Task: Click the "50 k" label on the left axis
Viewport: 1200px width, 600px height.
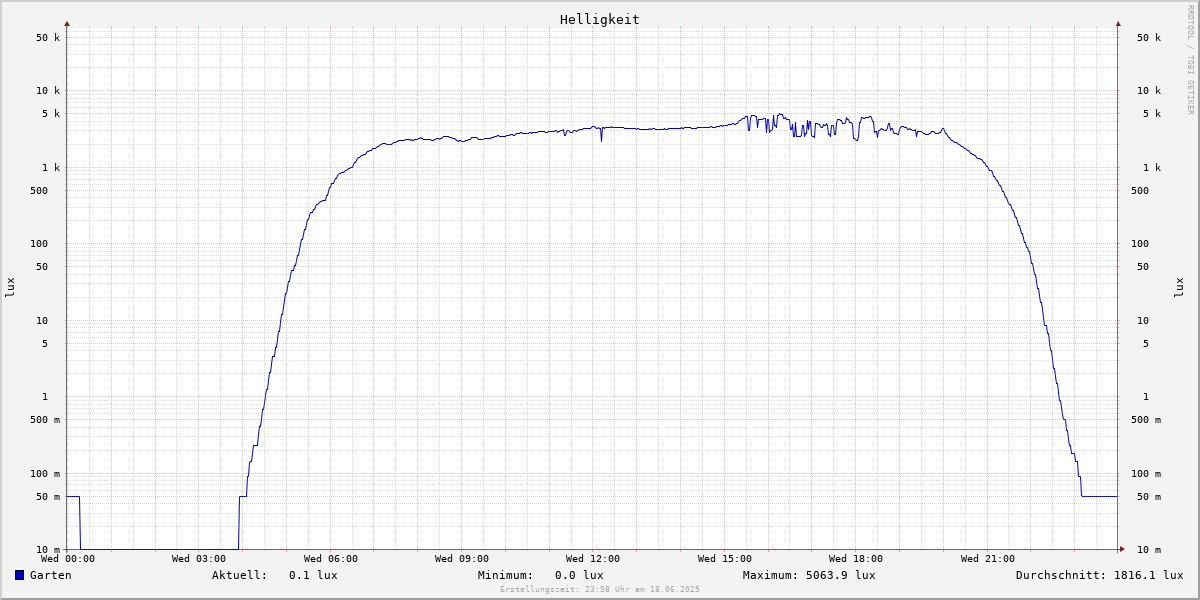Action: [48, 37]
